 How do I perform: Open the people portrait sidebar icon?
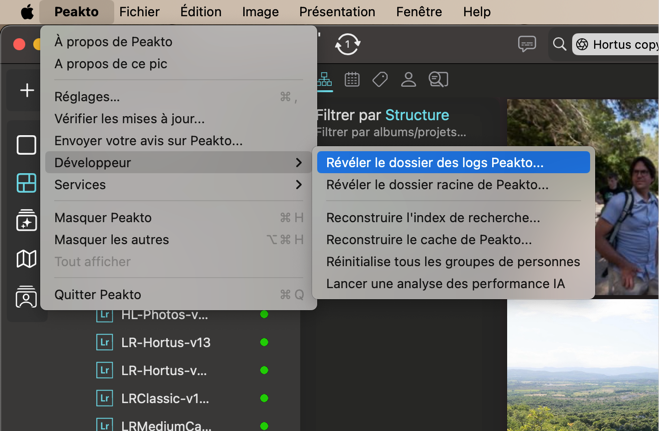pos(26,297)
